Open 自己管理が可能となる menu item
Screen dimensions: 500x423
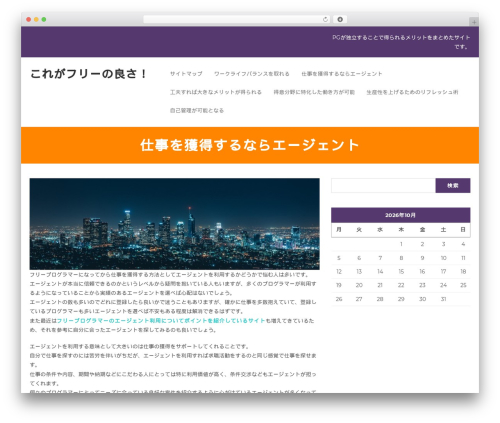[x=197, y=110]
